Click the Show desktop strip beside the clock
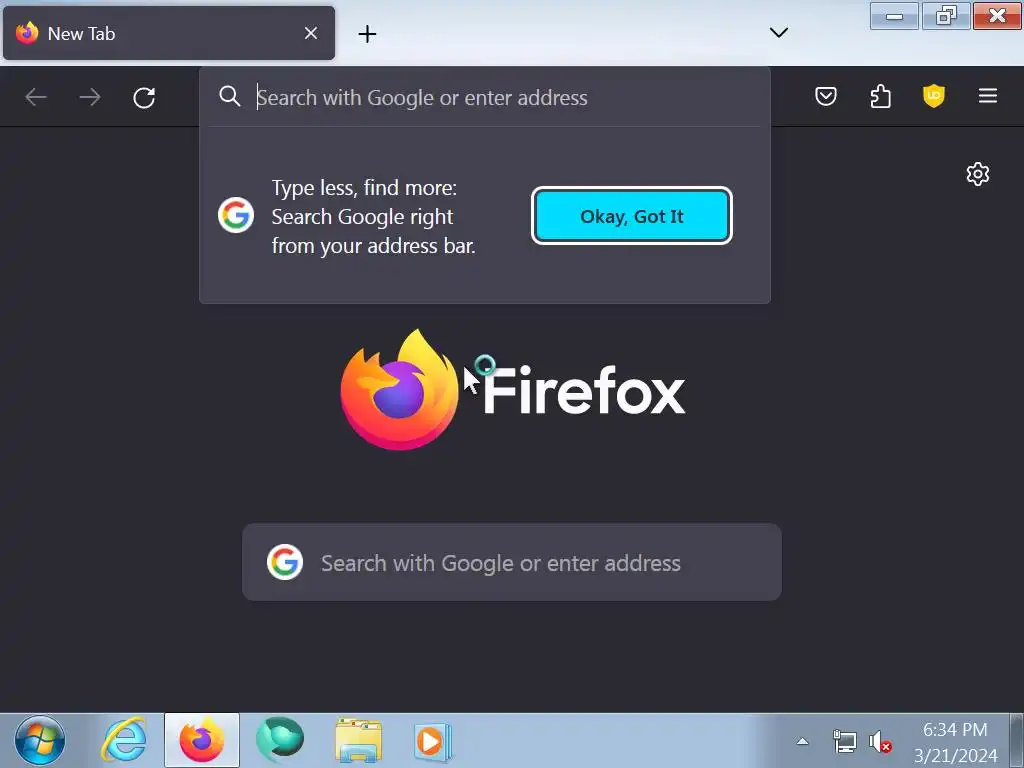The width and height of the screenshot is (1024, 768). pos(1016,741)
